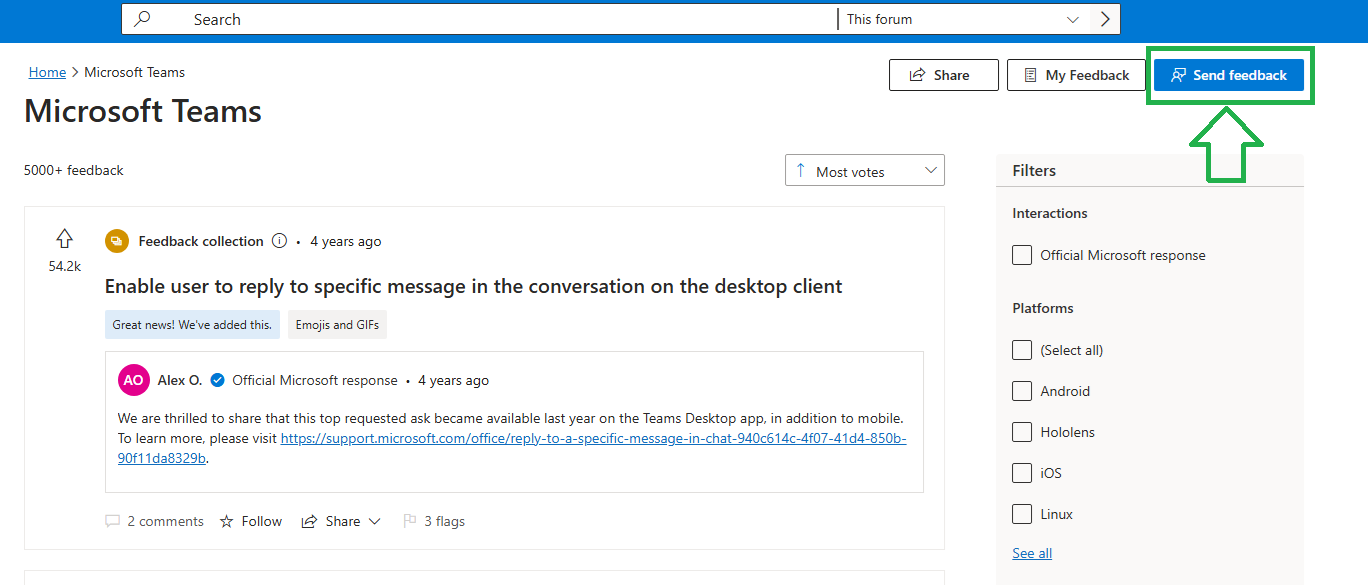This screenshot has width=1368, height=585.
Task: Click the Feedback collection info icon
Action: 280,241
